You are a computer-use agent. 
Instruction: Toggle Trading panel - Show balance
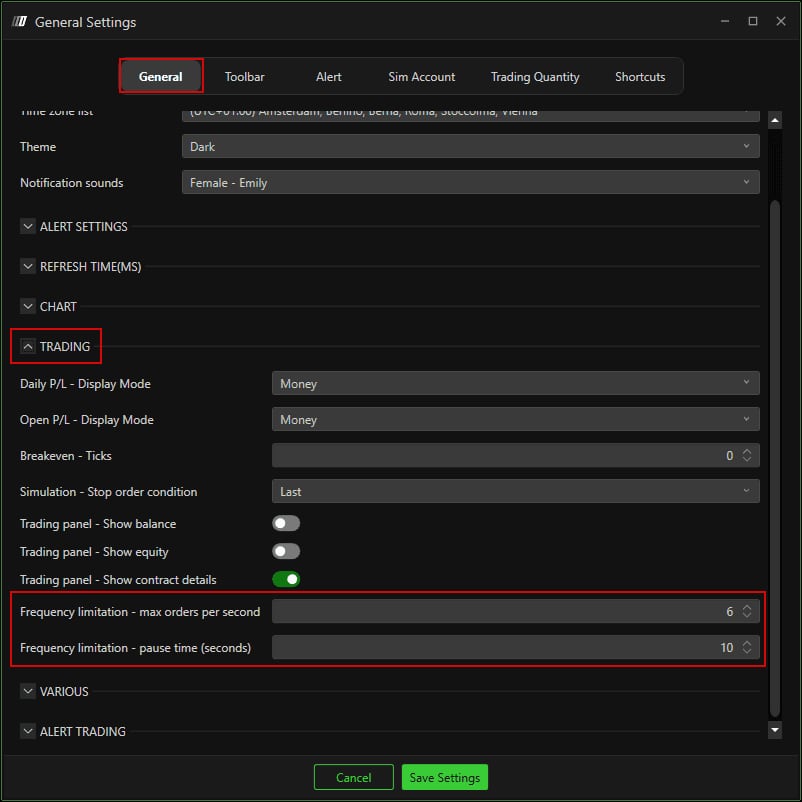click(286, 523)
